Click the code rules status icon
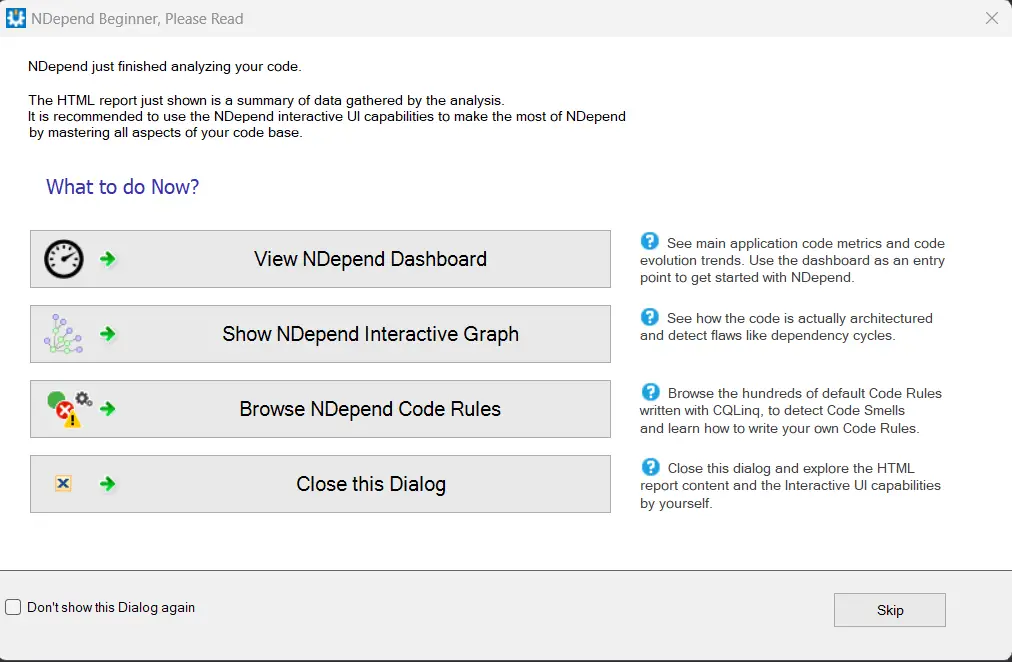The width and height of the screenshot is (1012, 662). tap(70, 409)
